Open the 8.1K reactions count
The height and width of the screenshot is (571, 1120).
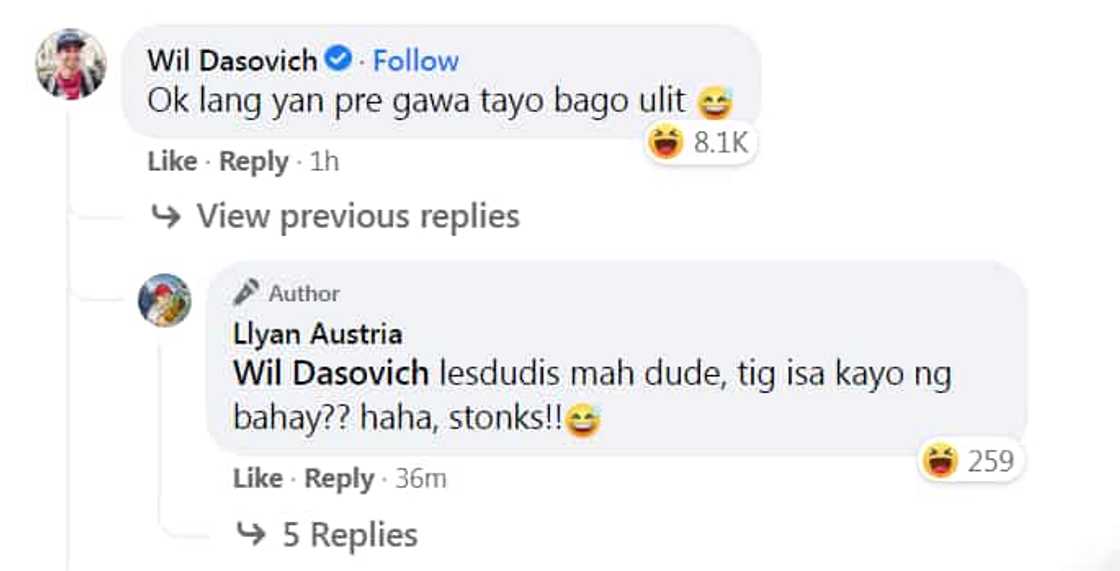pos(719,144)
